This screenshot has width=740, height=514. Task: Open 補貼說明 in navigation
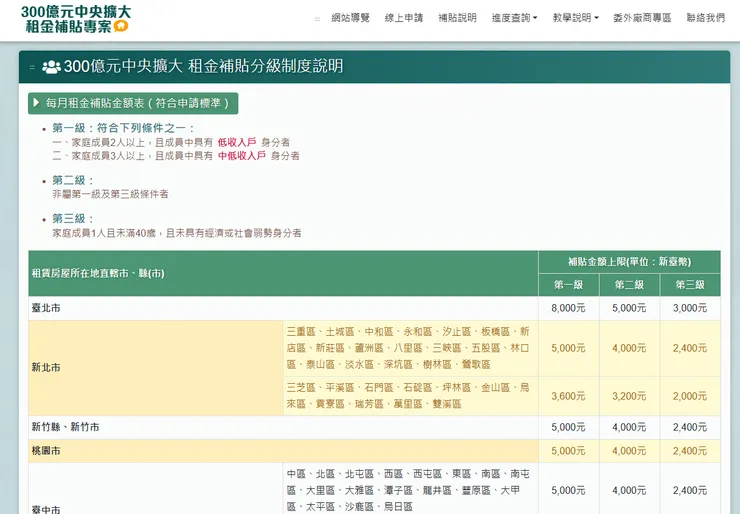[x=457, y=18]
